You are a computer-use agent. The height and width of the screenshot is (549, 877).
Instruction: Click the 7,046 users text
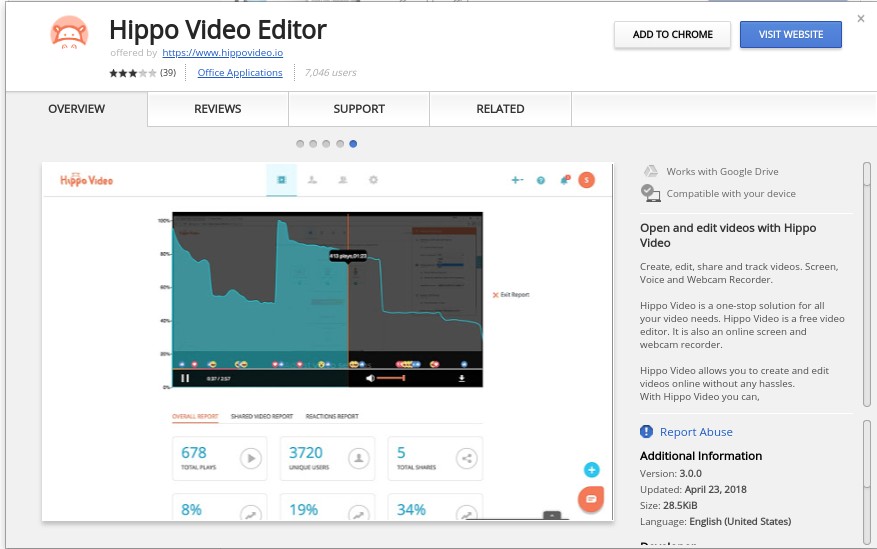pos(331,73)
